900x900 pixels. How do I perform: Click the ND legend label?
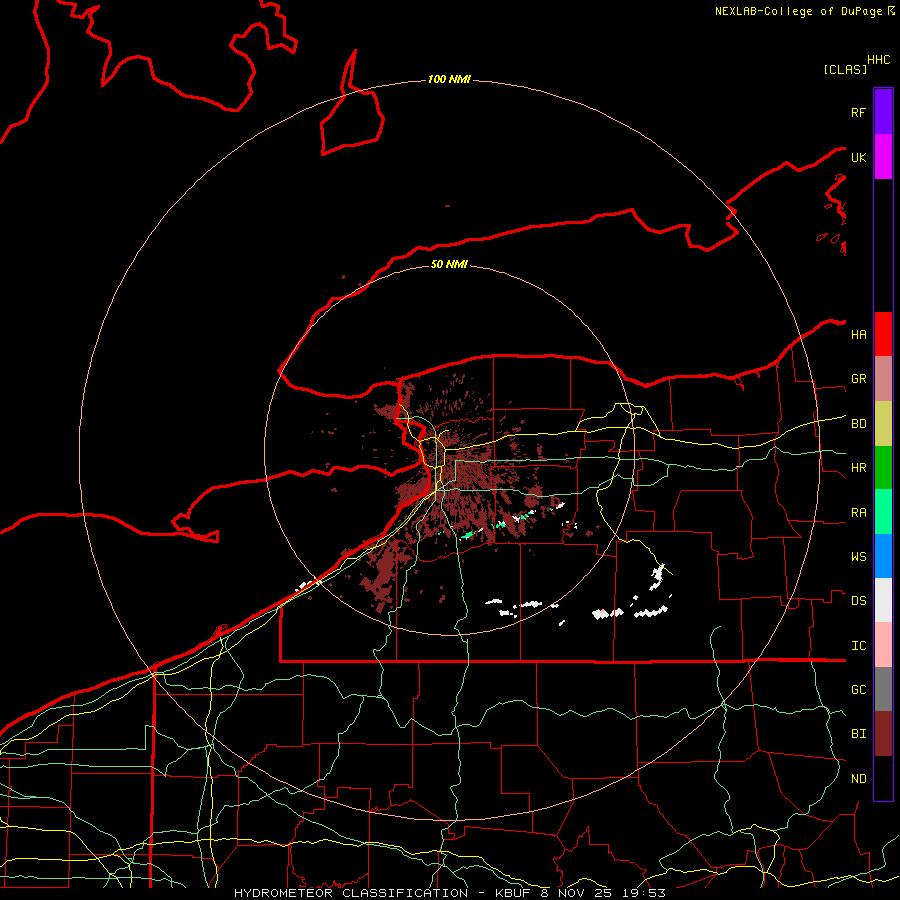(858, 779)
